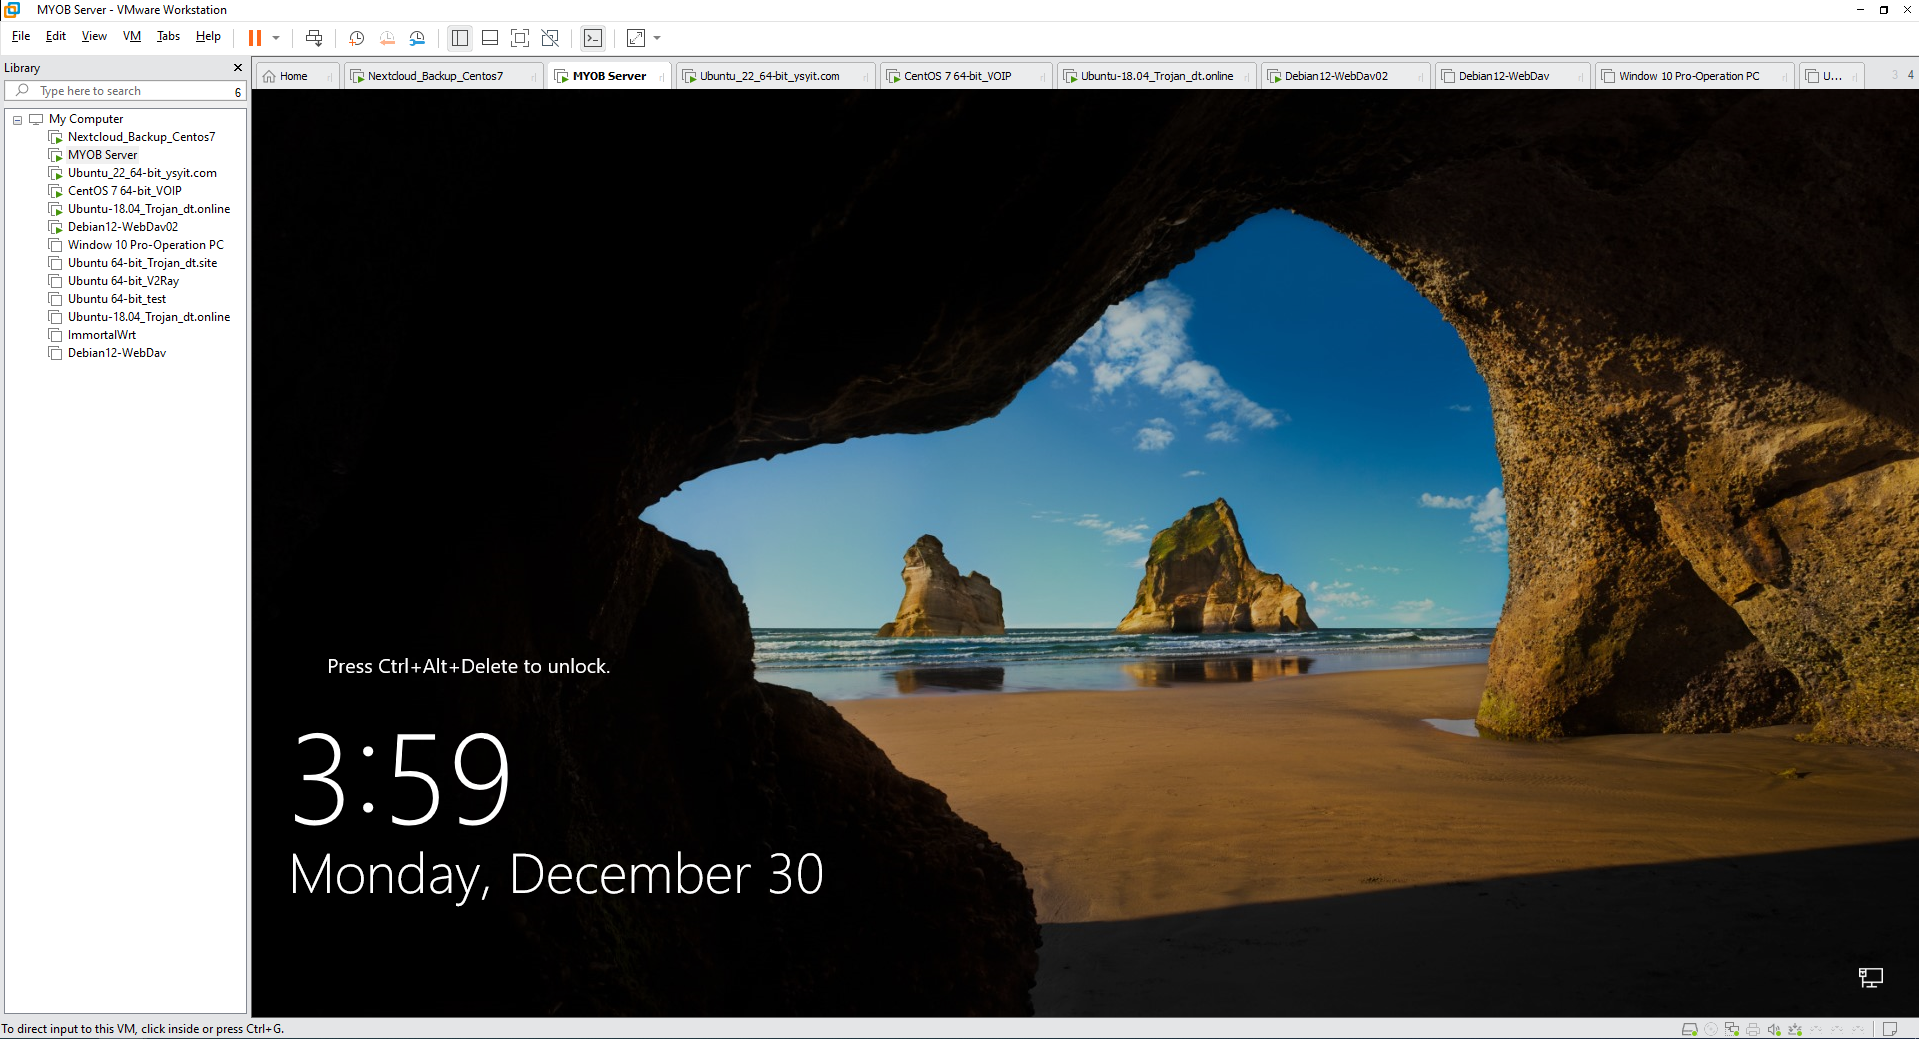Click the VMware Workstation title bar app icon

(x=12, y=10)
